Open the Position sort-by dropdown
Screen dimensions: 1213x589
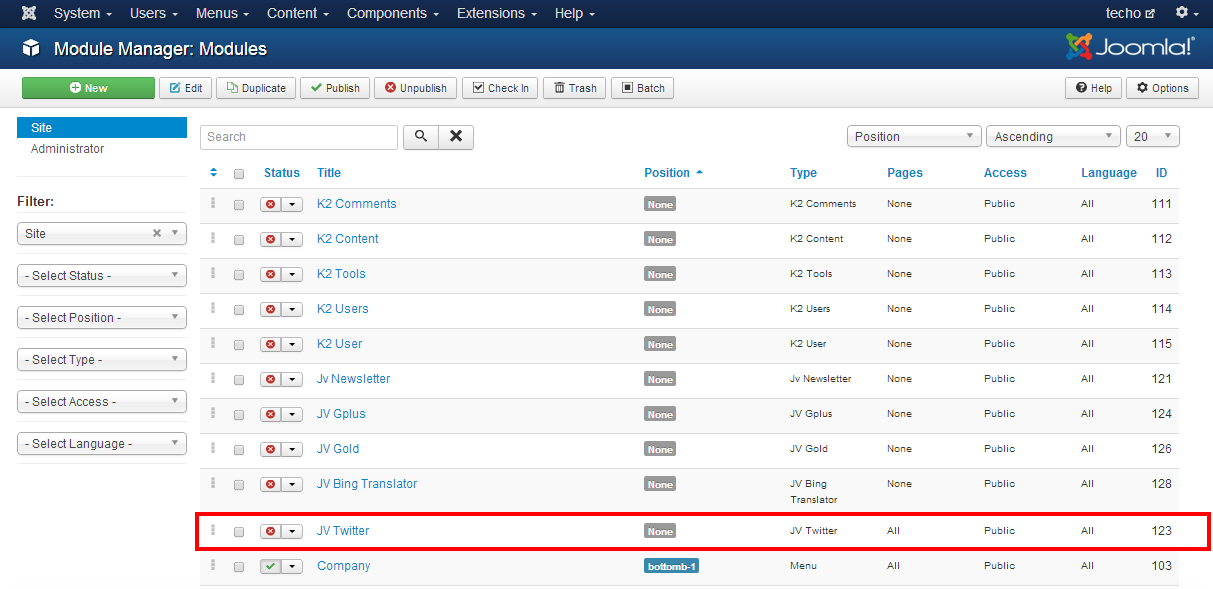(914, 137)
